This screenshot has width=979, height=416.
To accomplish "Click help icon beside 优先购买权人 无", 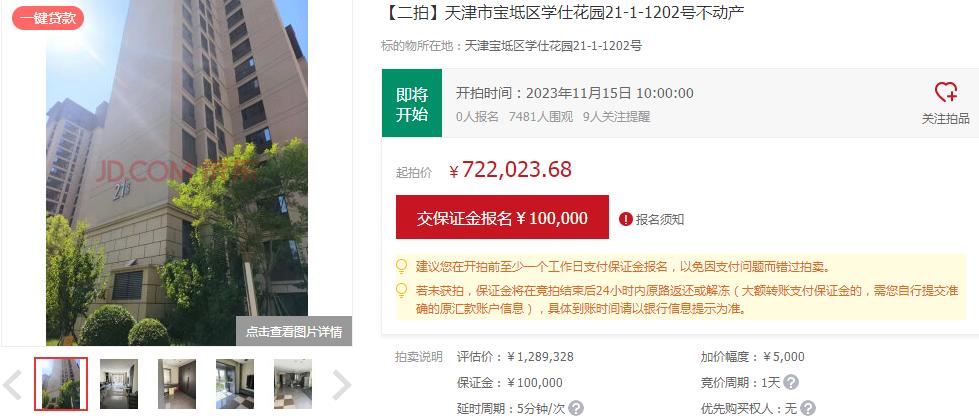I will click(809, 409).
